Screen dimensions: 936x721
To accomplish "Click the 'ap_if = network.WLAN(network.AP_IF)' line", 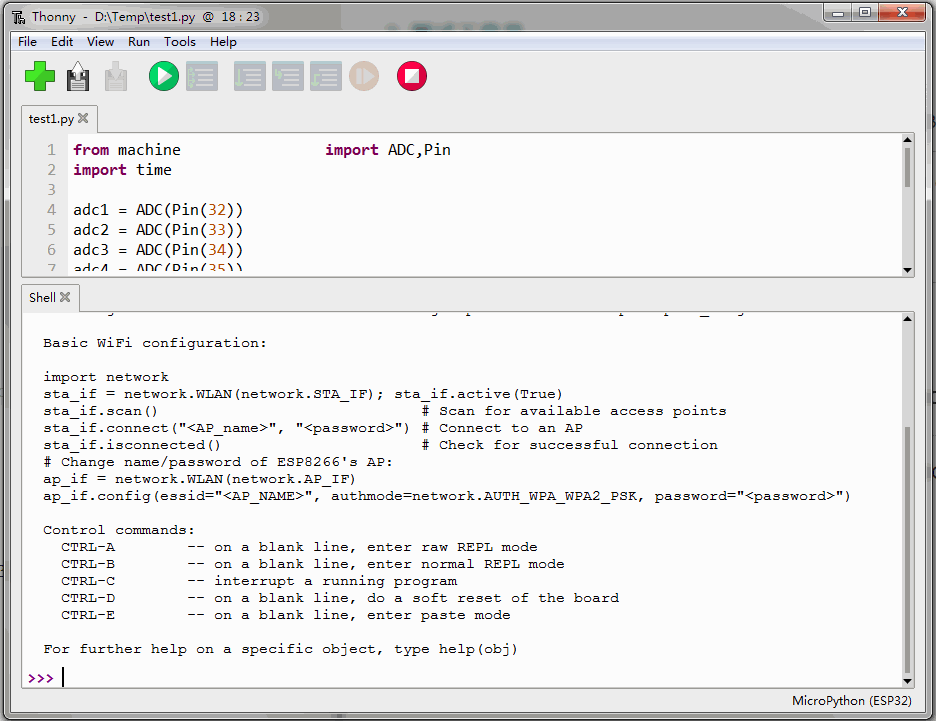I will (199, 479).
